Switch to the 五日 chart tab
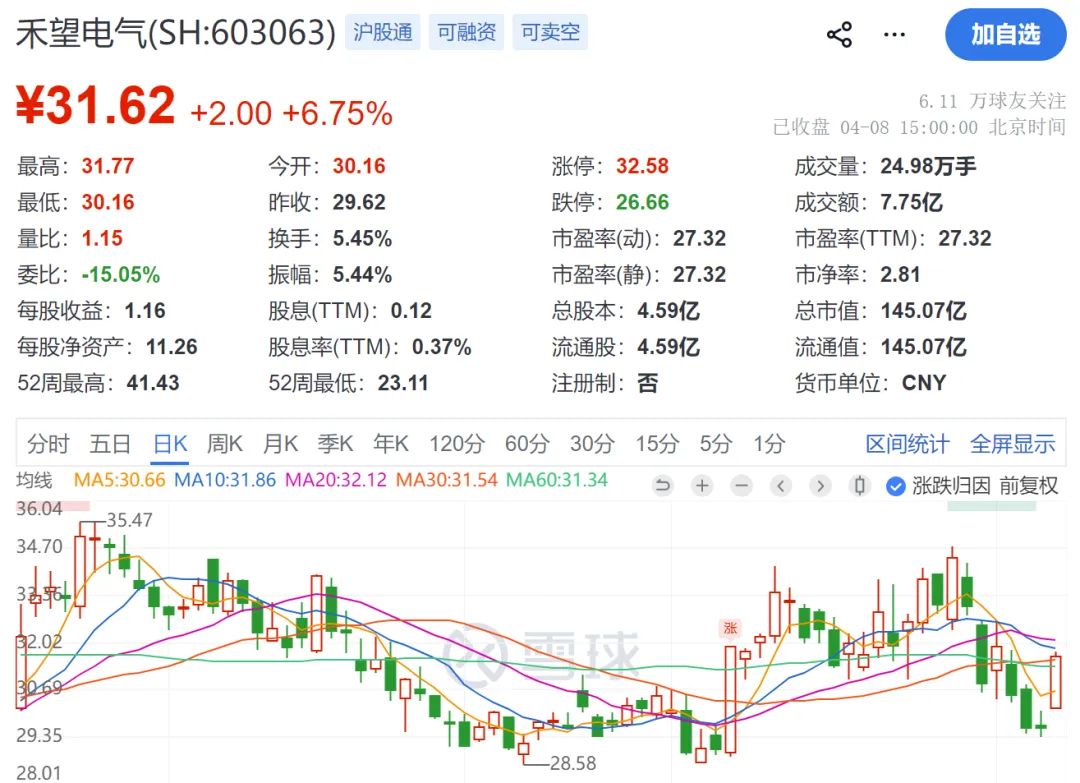1080x783 pixels. click(110, 444)
